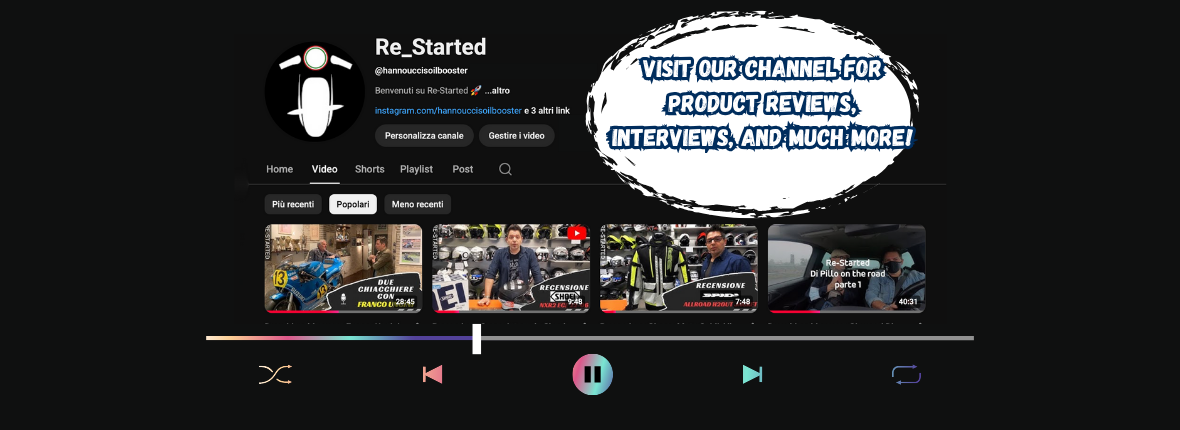Skip to next track
Viewport: 1180px width, 430px height.
(x=752, y=375)
